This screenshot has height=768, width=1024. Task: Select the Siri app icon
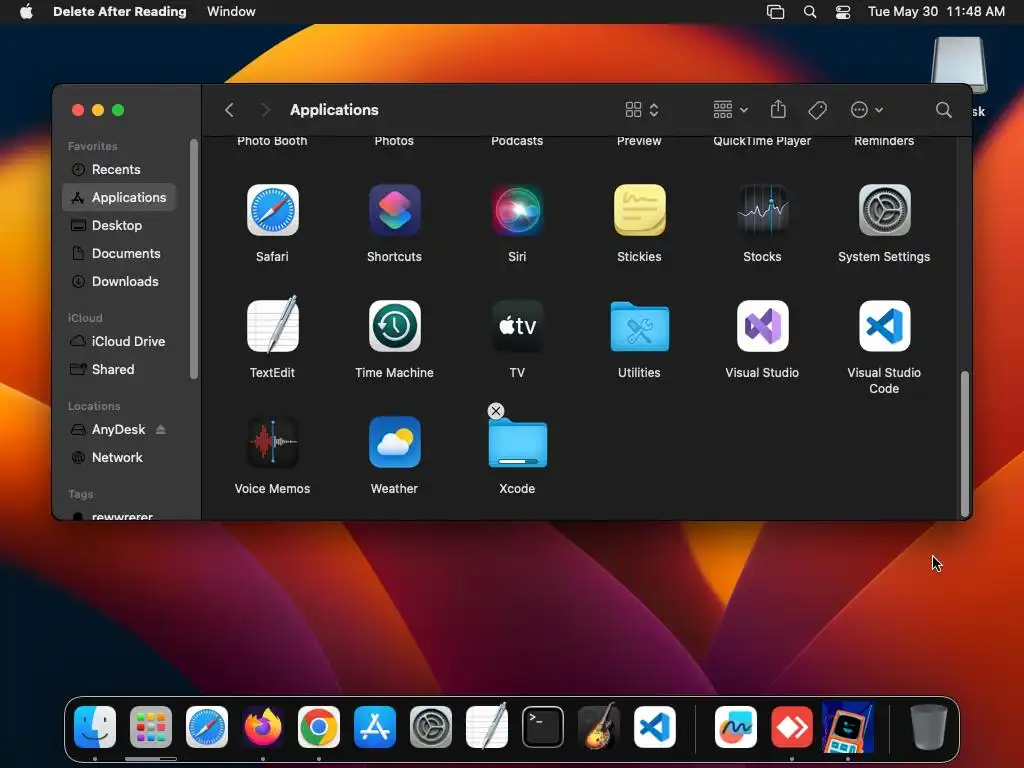pyautogui.click(x=517, y=210)
